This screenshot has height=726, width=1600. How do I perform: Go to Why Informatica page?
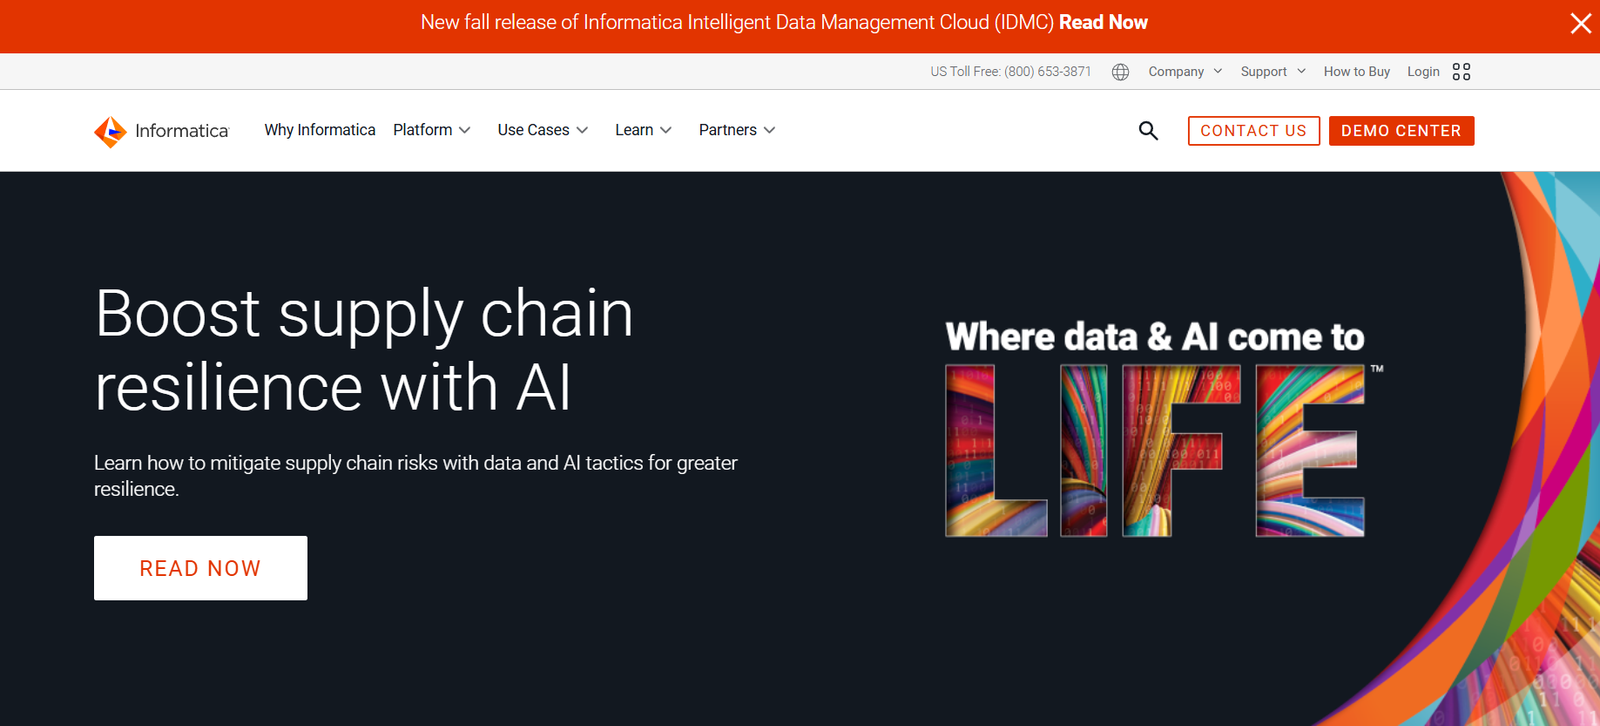point(320,130)
